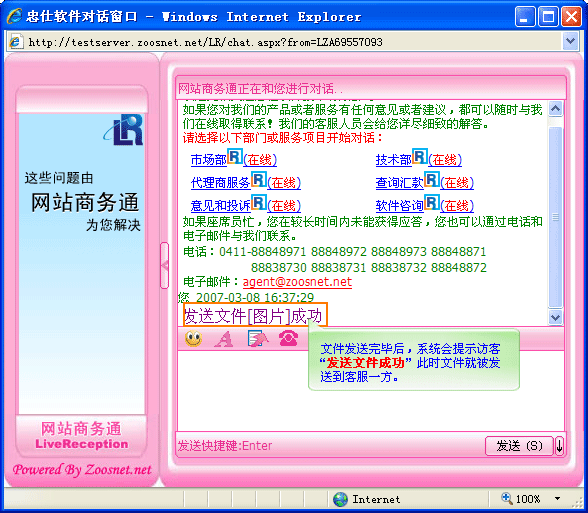The width and height of the screenshot is (588, 513).
Task: Click the chat scrollbar down arrow
Action: pyautogui.click(x=555, y=318)
